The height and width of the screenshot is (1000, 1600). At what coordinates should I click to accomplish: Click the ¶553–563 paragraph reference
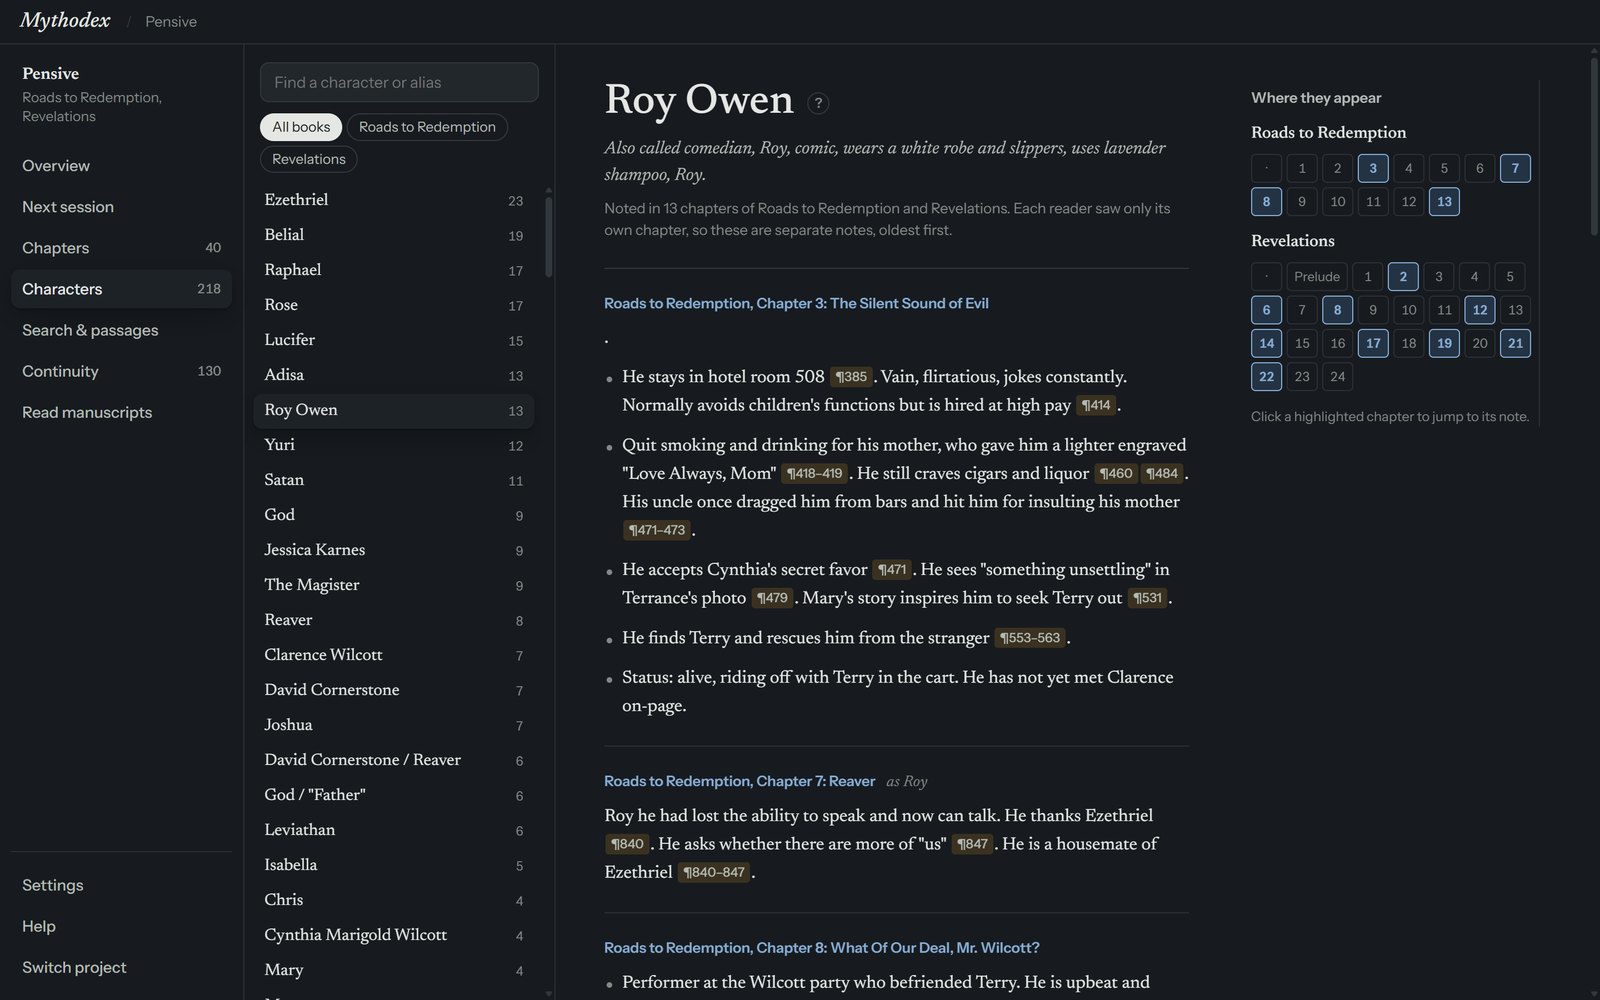[x=1030, y=638]
